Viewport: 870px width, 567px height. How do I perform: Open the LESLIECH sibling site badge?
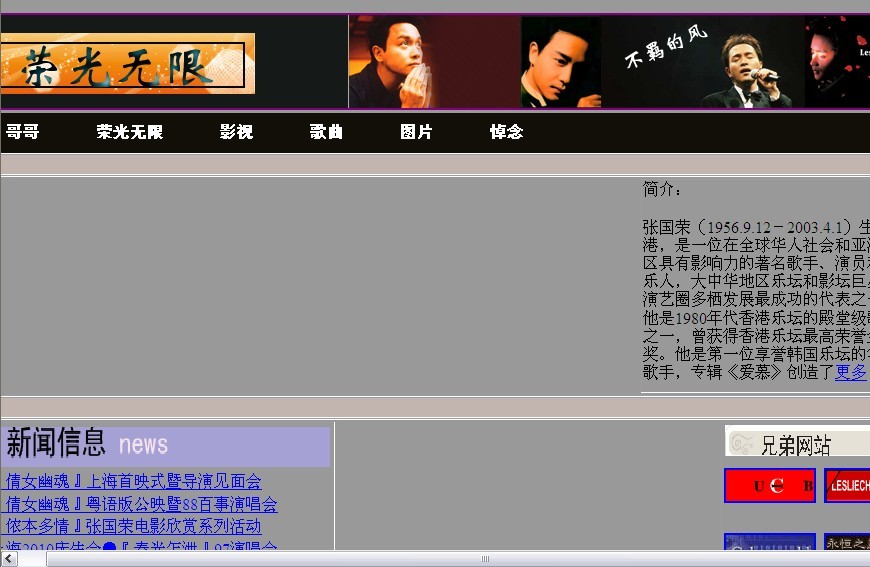[847, 486]
